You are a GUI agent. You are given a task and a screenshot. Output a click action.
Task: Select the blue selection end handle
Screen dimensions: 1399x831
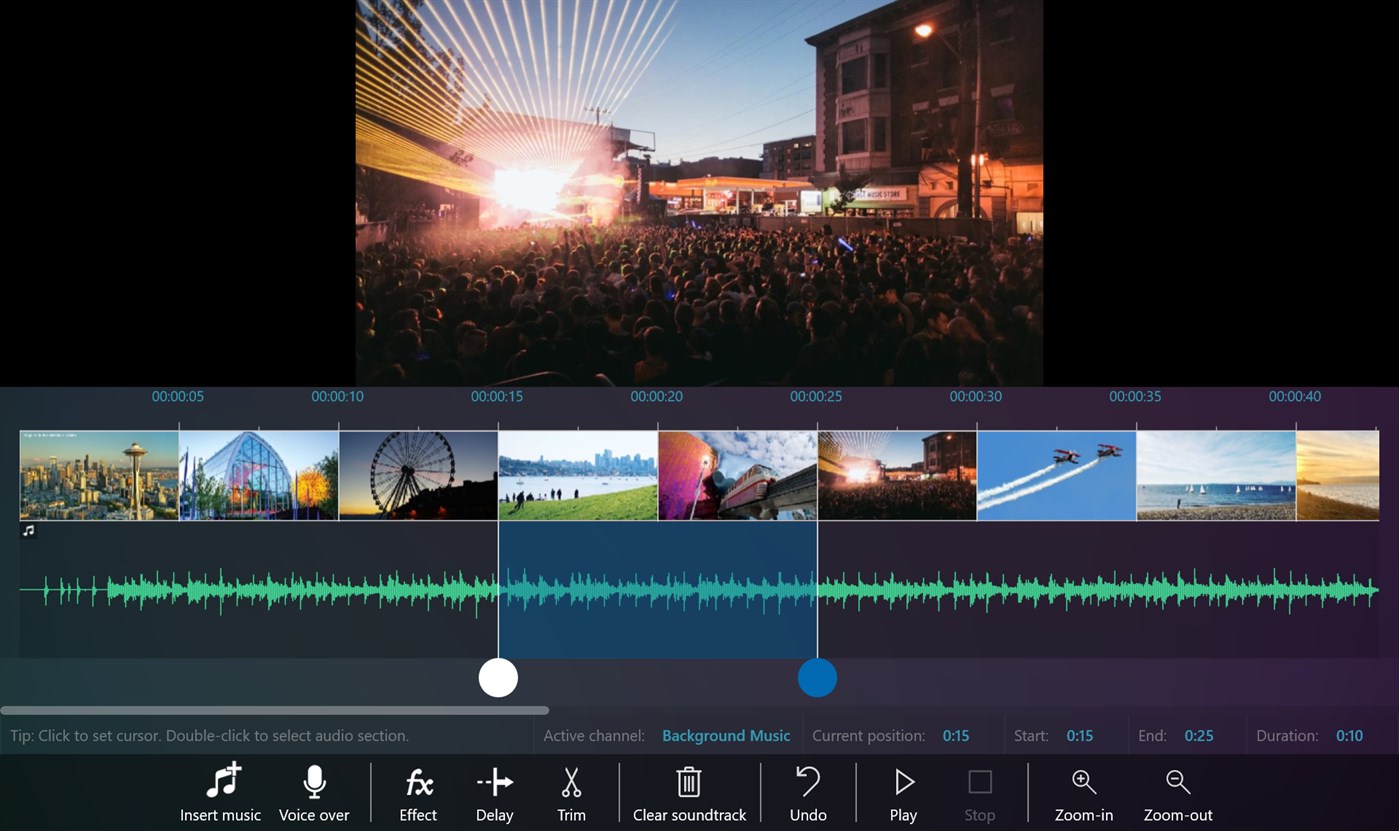(x=817, y=677)
